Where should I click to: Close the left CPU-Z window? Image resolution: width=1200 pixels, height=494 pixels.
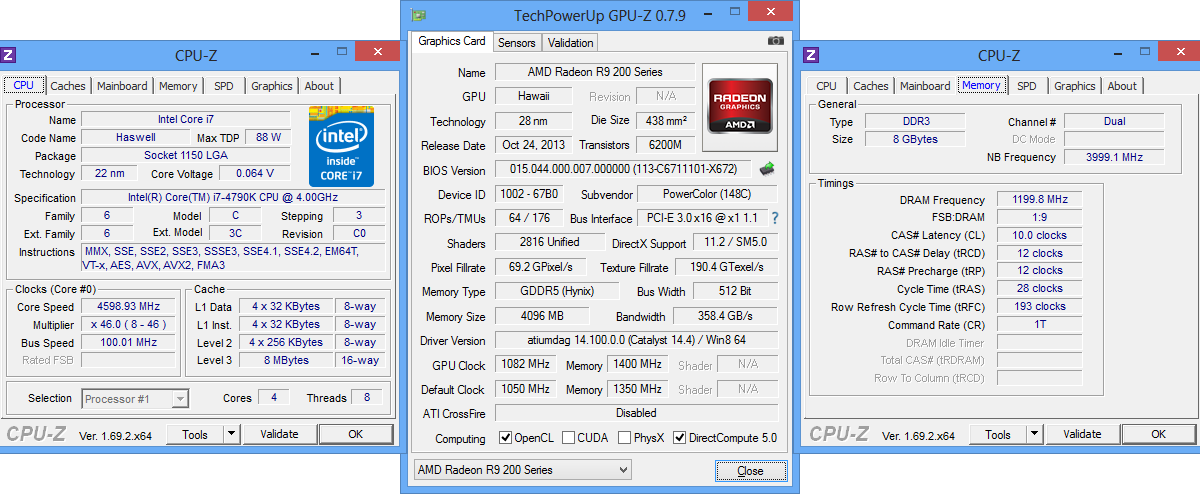point(377,50)
